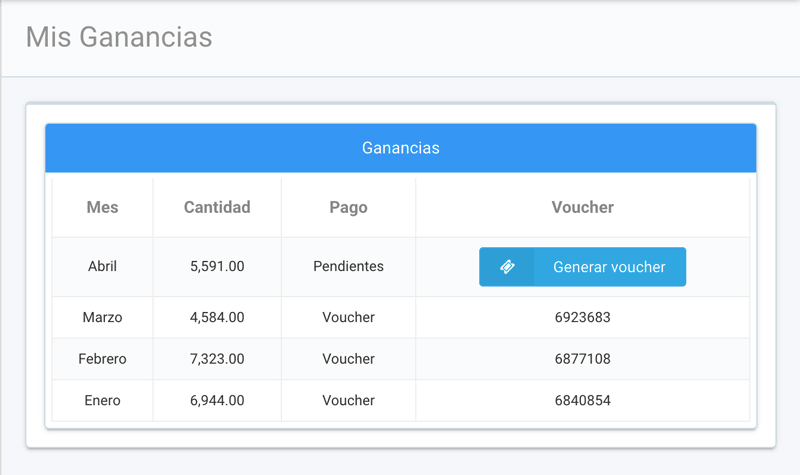Viewport: 800px width, 475px height.
Task: Click the Pendientes payment status
Action: point(348,266)
